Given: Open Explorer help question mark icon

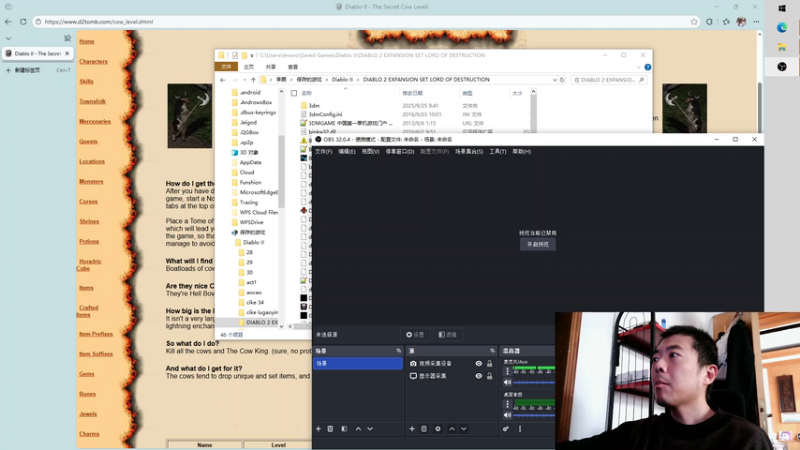Looking at the screenshot, I should click(647, 67).
